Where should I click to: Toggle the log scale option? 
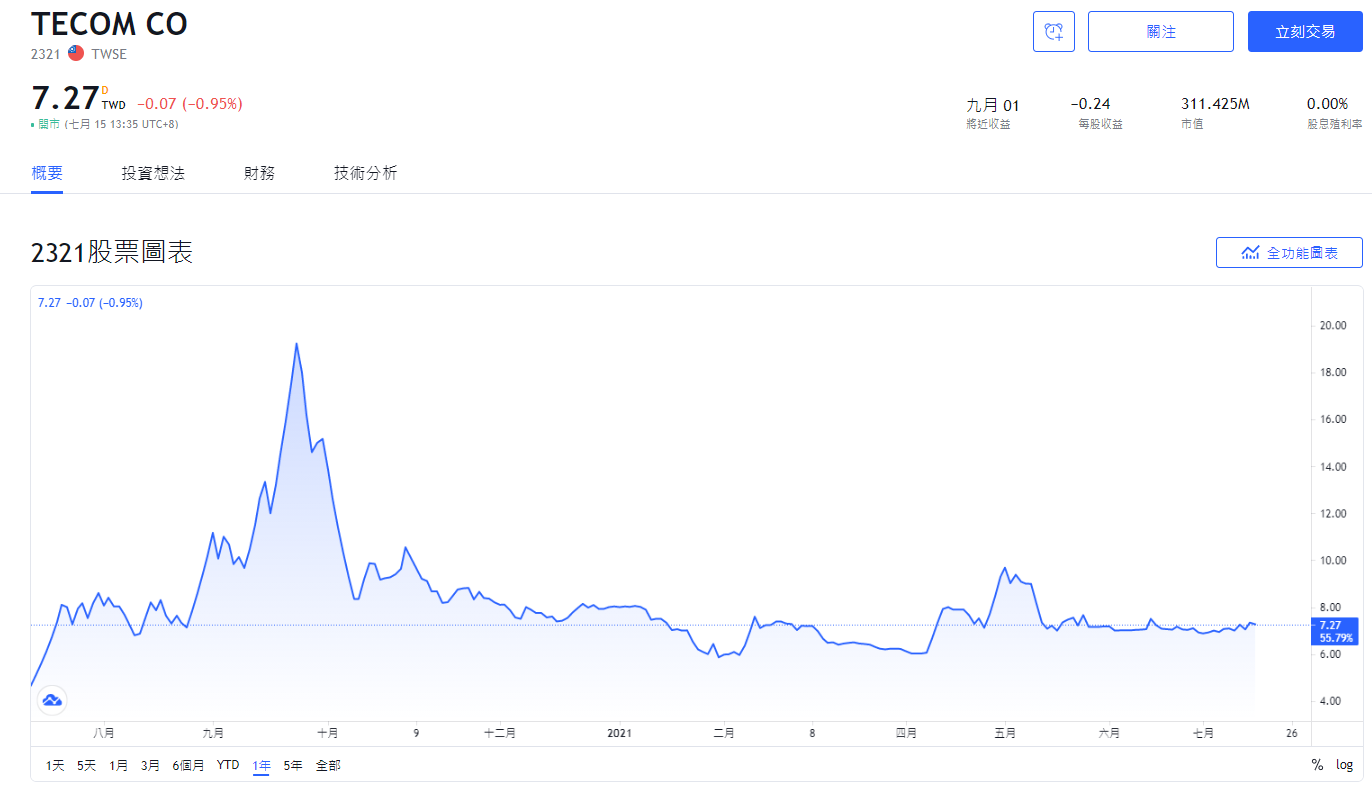[x=1344, y=765]
